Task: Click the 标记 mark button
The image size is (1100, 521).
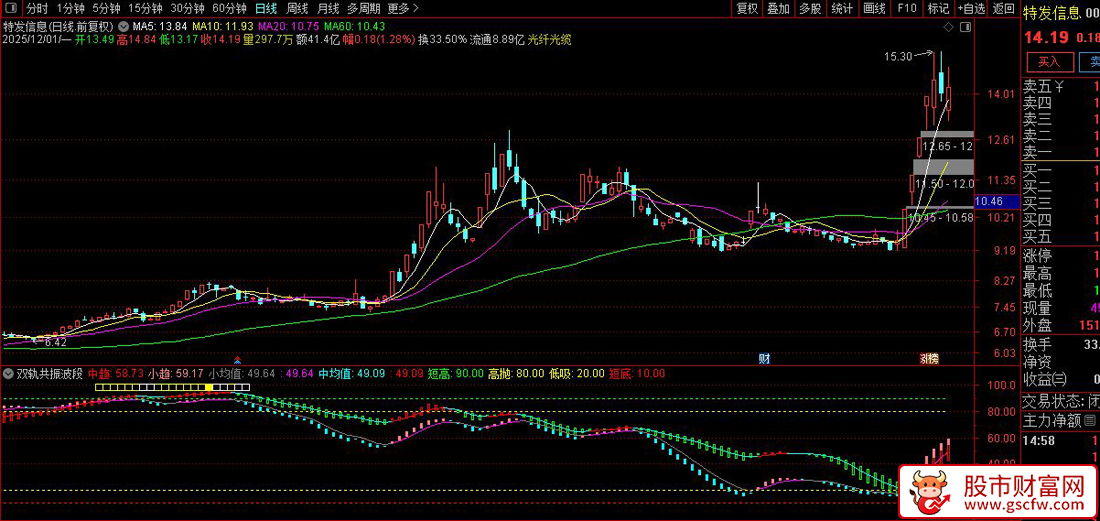Action: coord(938,8)
